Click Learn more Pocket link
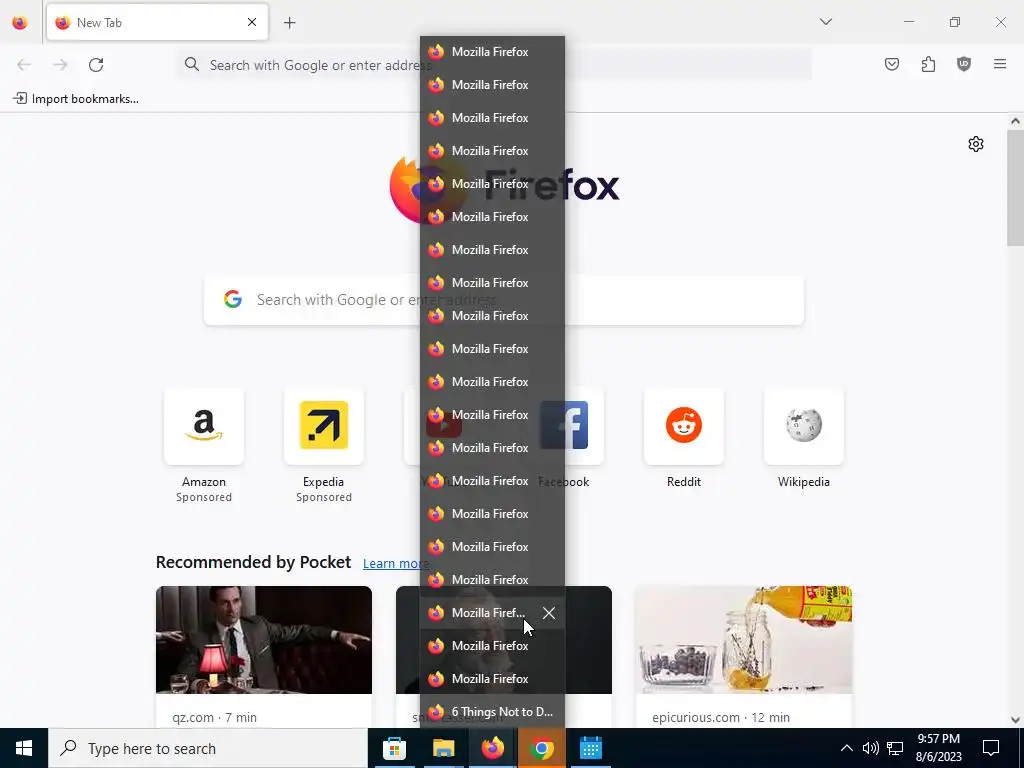This screenshot has width=1024, height=768. (396, 564)
